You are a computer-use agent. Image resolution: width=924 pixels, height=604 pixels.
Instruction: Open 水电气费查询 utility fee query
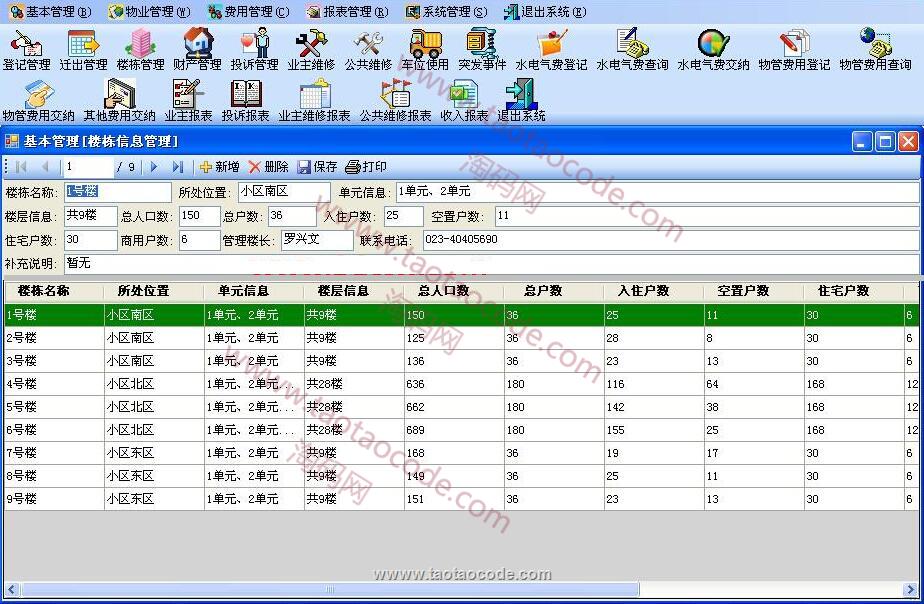tap(632, 49)
